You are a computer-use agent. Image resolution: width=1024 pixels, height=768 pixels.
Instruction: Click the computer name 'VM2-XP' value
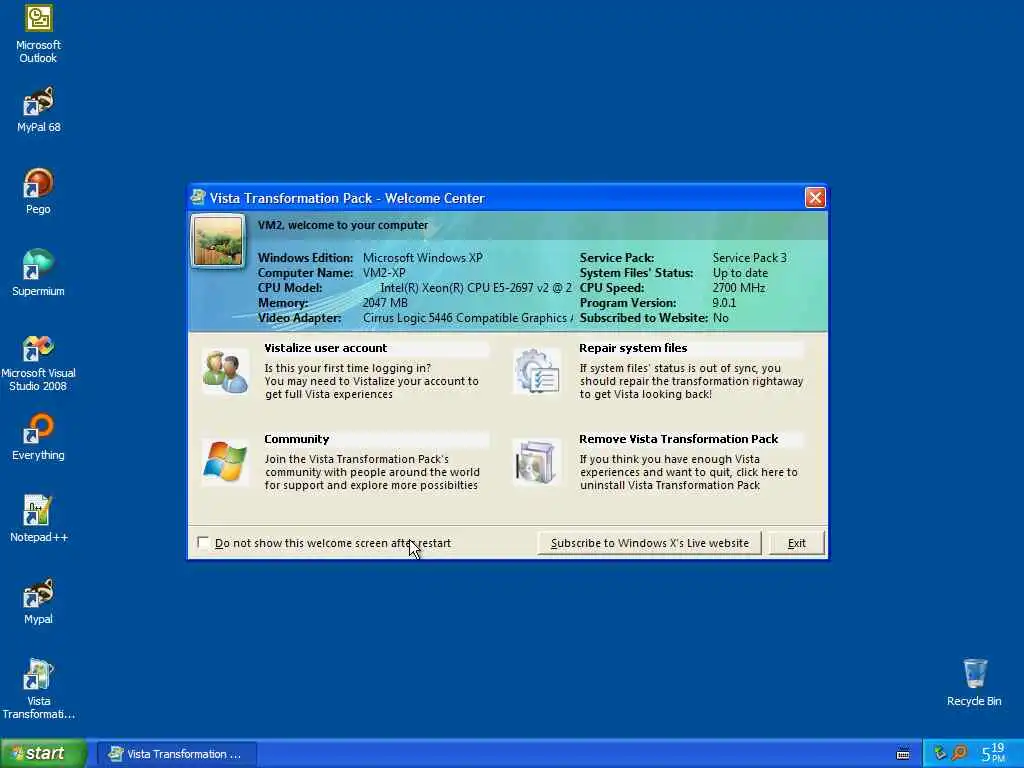coord(384,273)
